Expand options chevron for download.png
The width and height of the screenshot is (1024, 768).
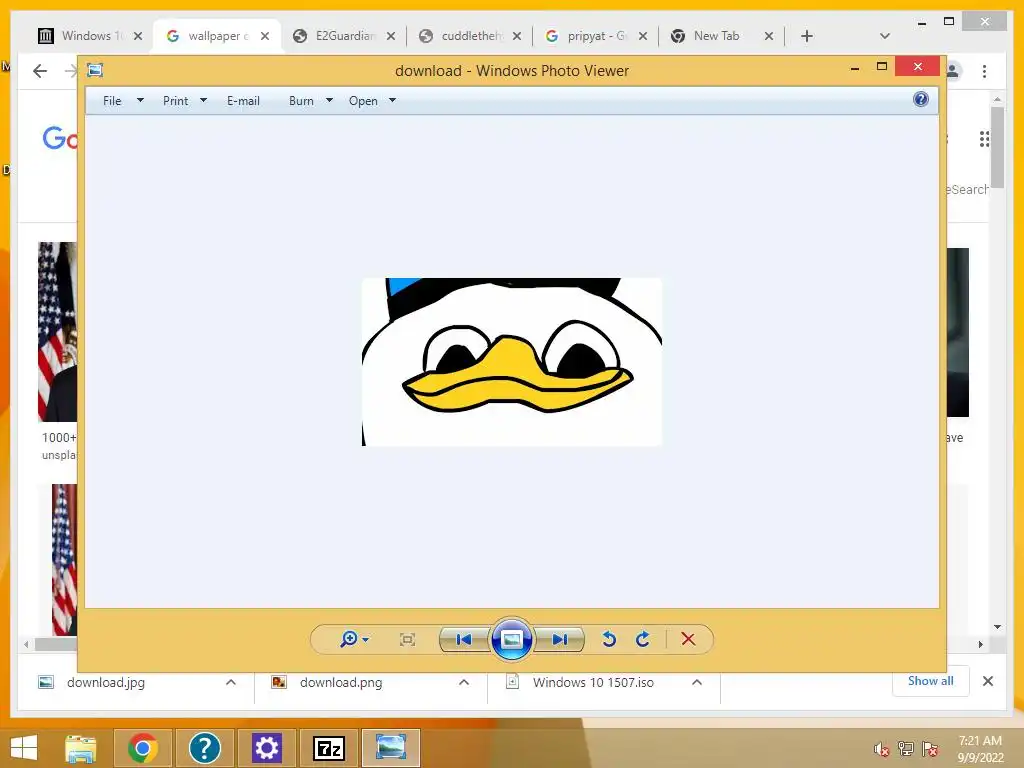tap(464, 682)
